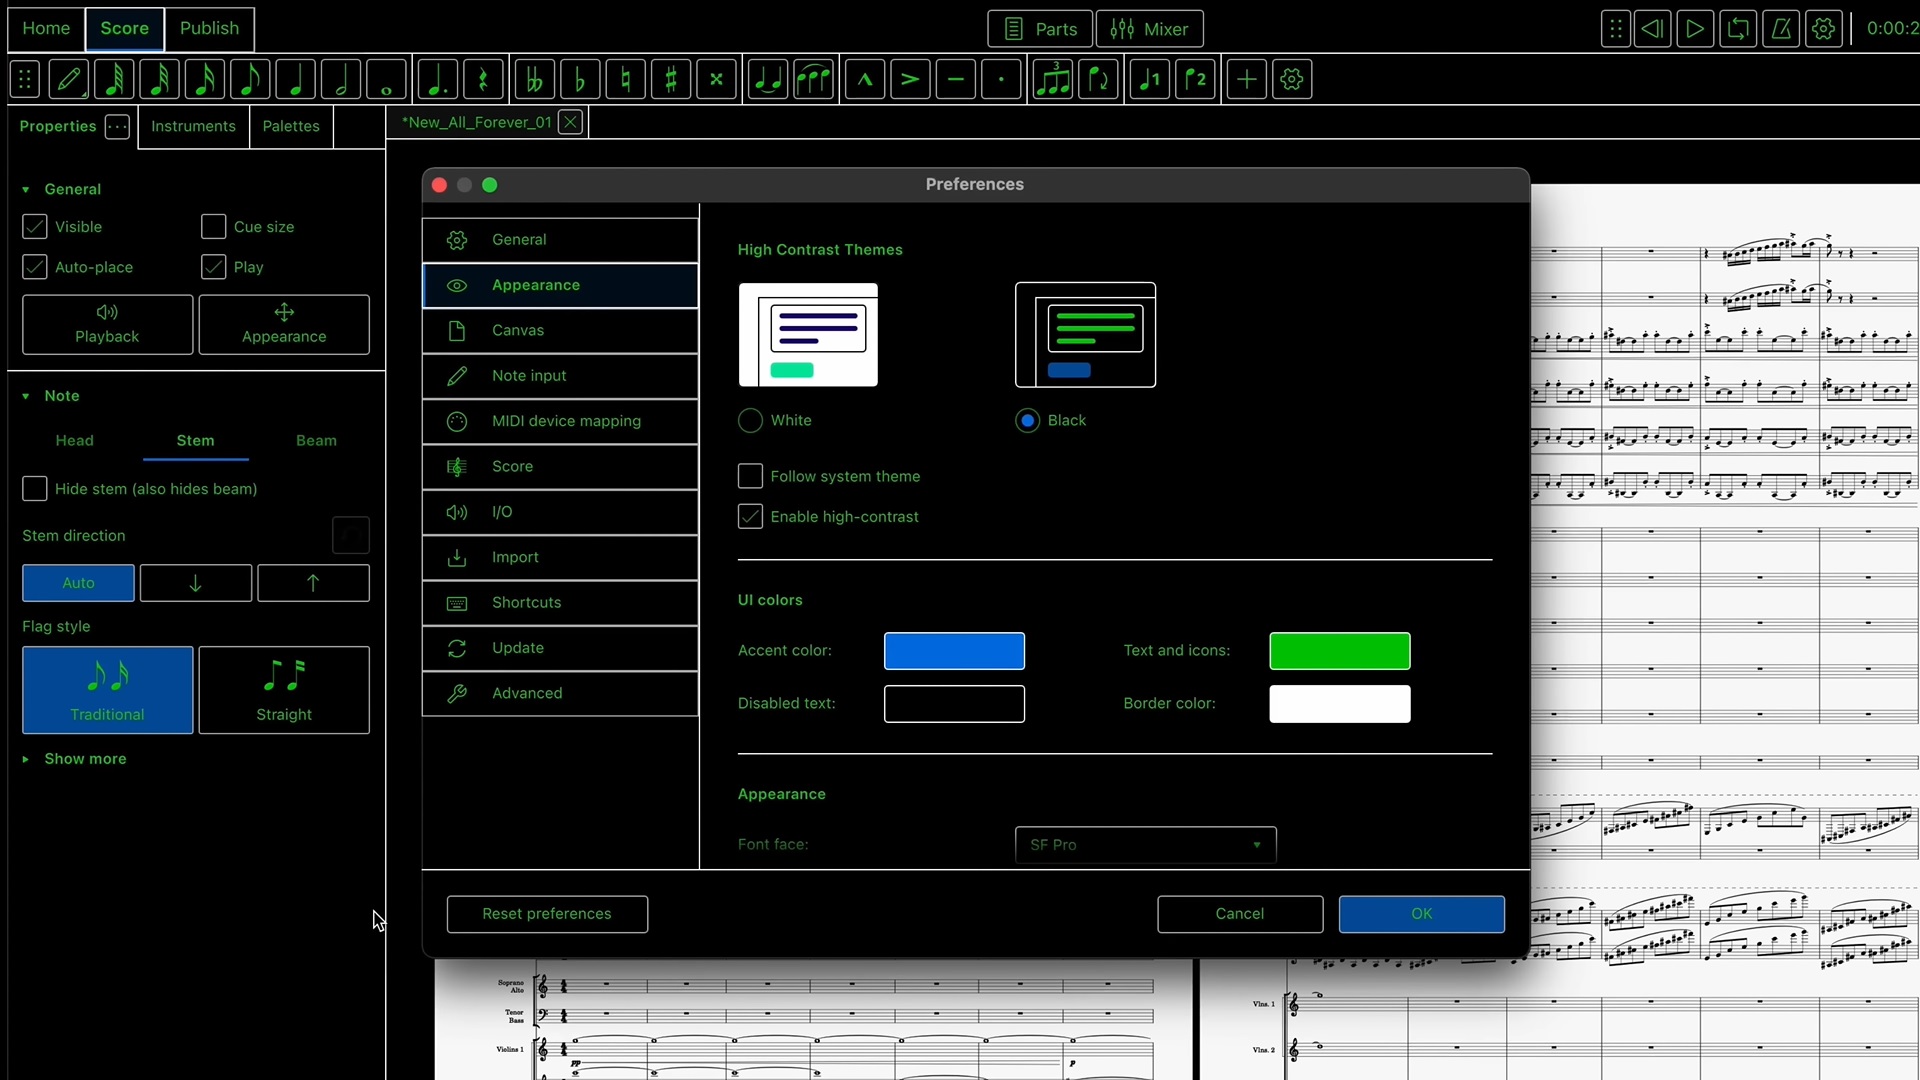Toggle the metronome in the playback toolbar
Image resolution: width=1920 pixels, height=1080 pixels.
point(1783,29)
